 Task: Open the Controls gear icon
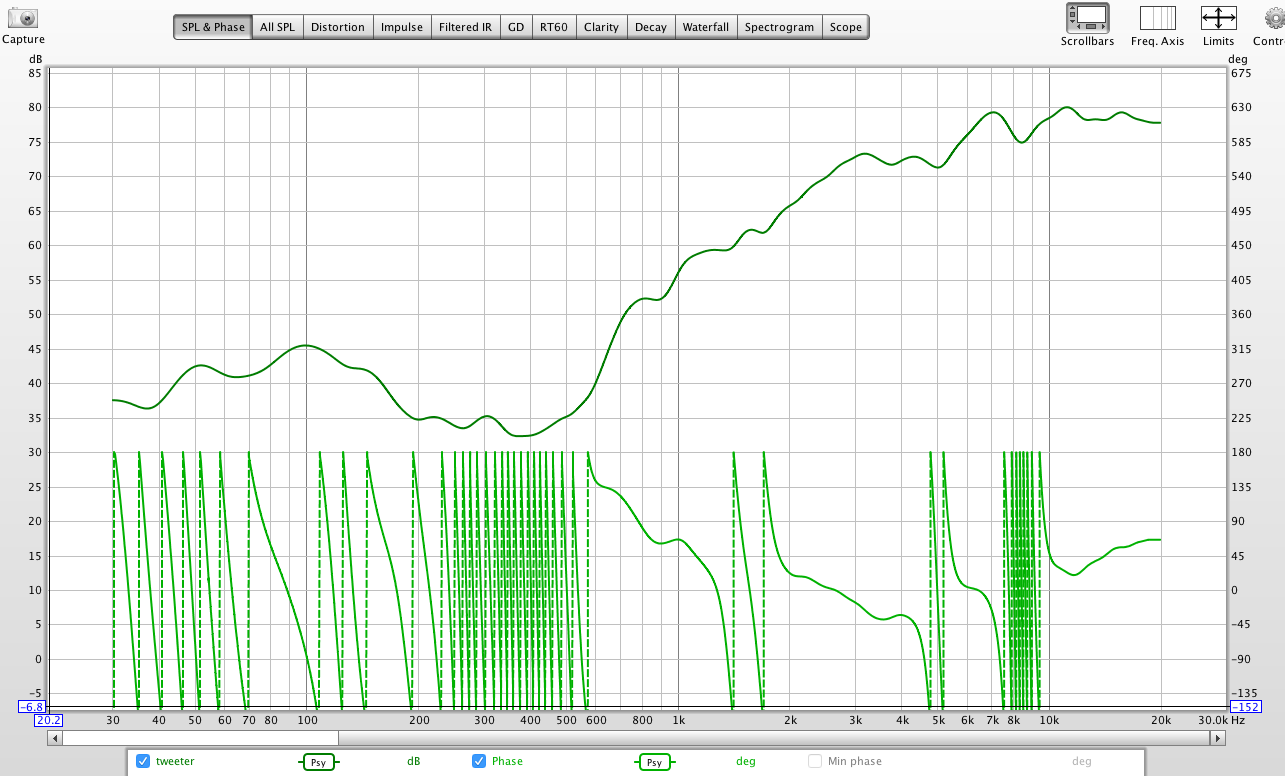[x=1274, y=17]
